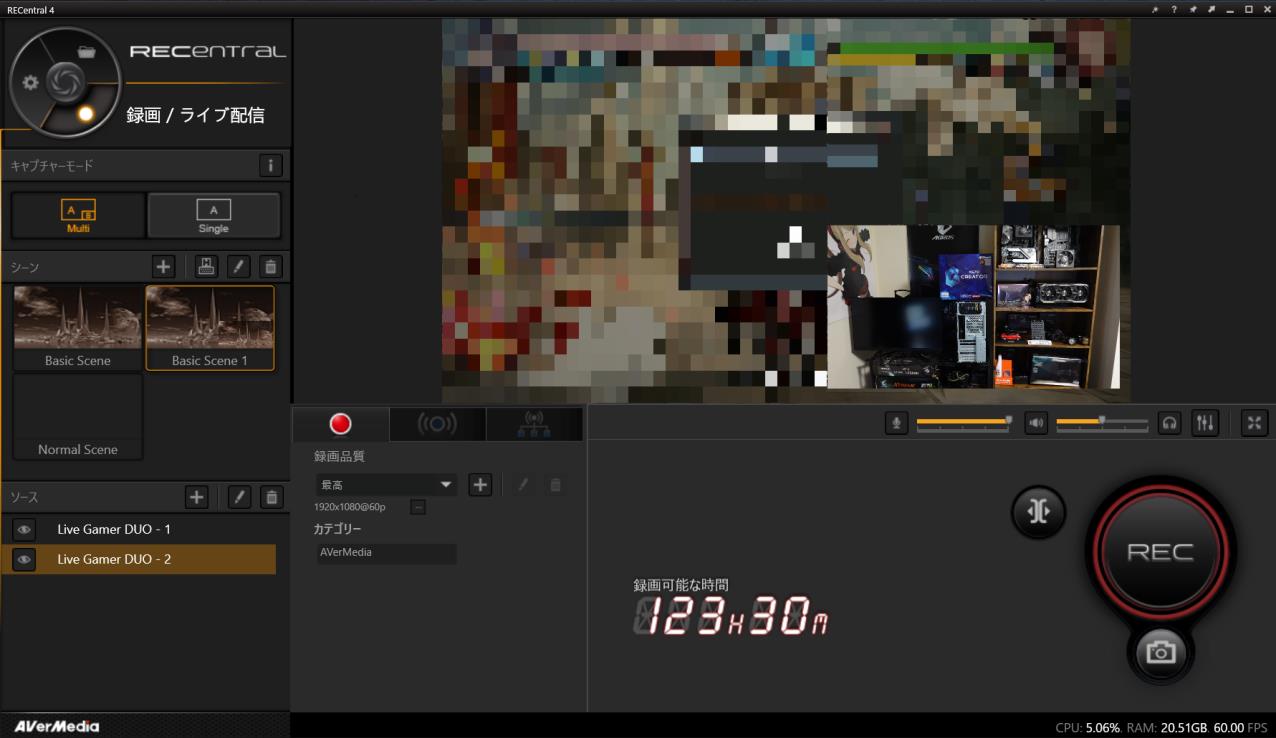Screen dimensions: 1276x738
Task: Delete the selected scene via trash icon
Action: pos(270,267)
